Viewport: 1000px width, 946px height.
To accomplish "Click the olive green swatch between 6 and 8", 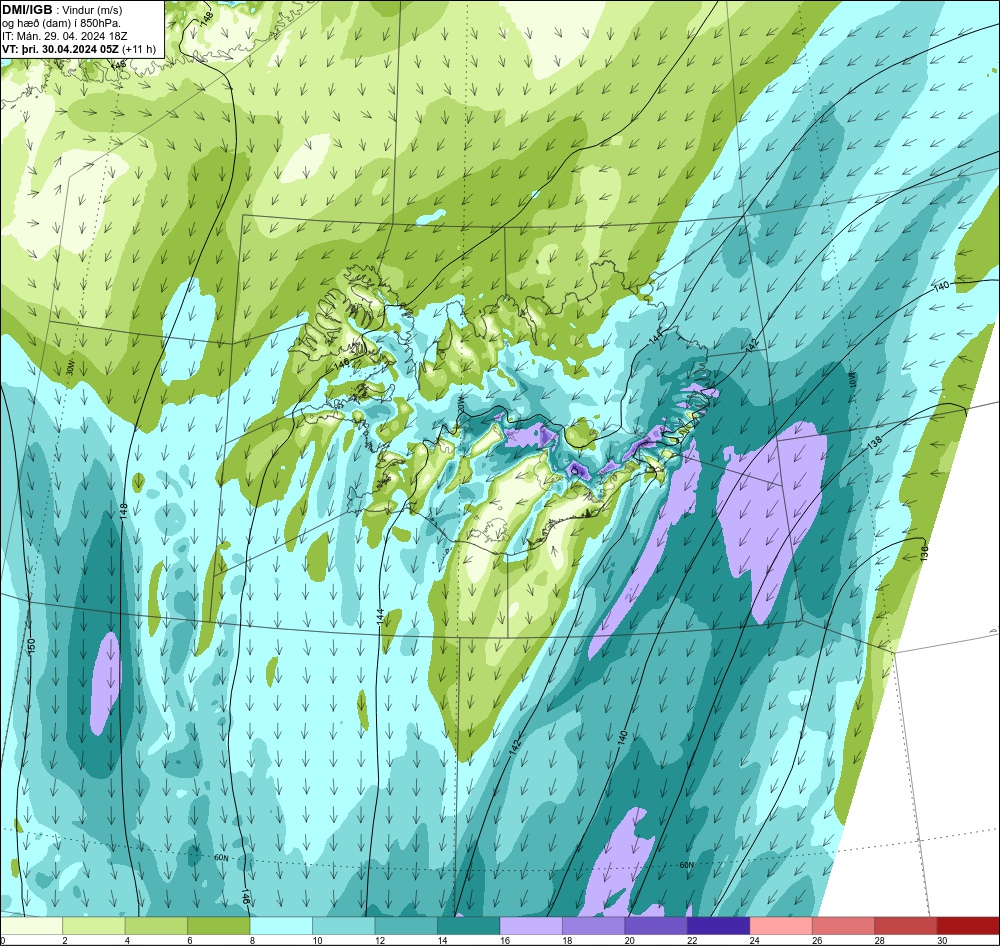I will coord(219,925).
